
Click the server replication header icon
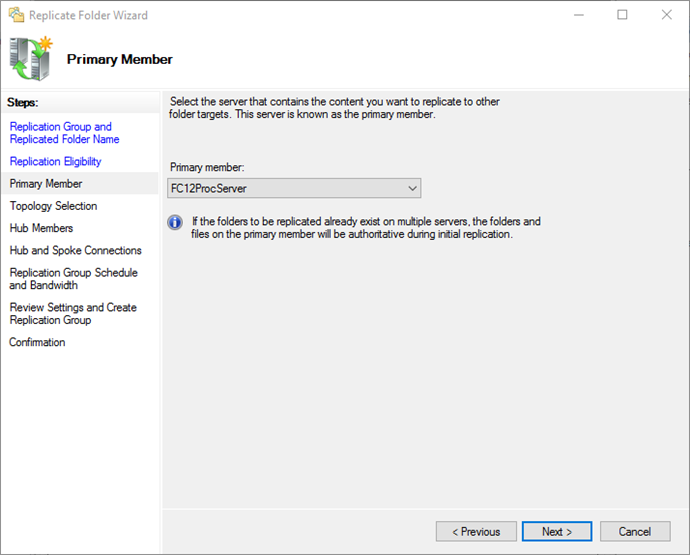click(x=31, y=59)
